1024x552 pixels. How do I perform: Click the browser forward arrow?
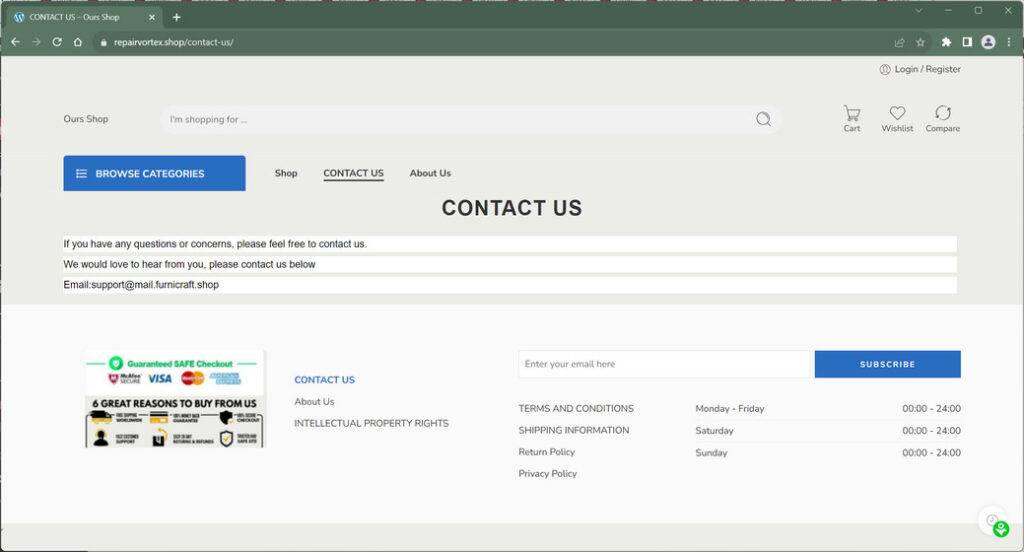(x=37, y=42)
